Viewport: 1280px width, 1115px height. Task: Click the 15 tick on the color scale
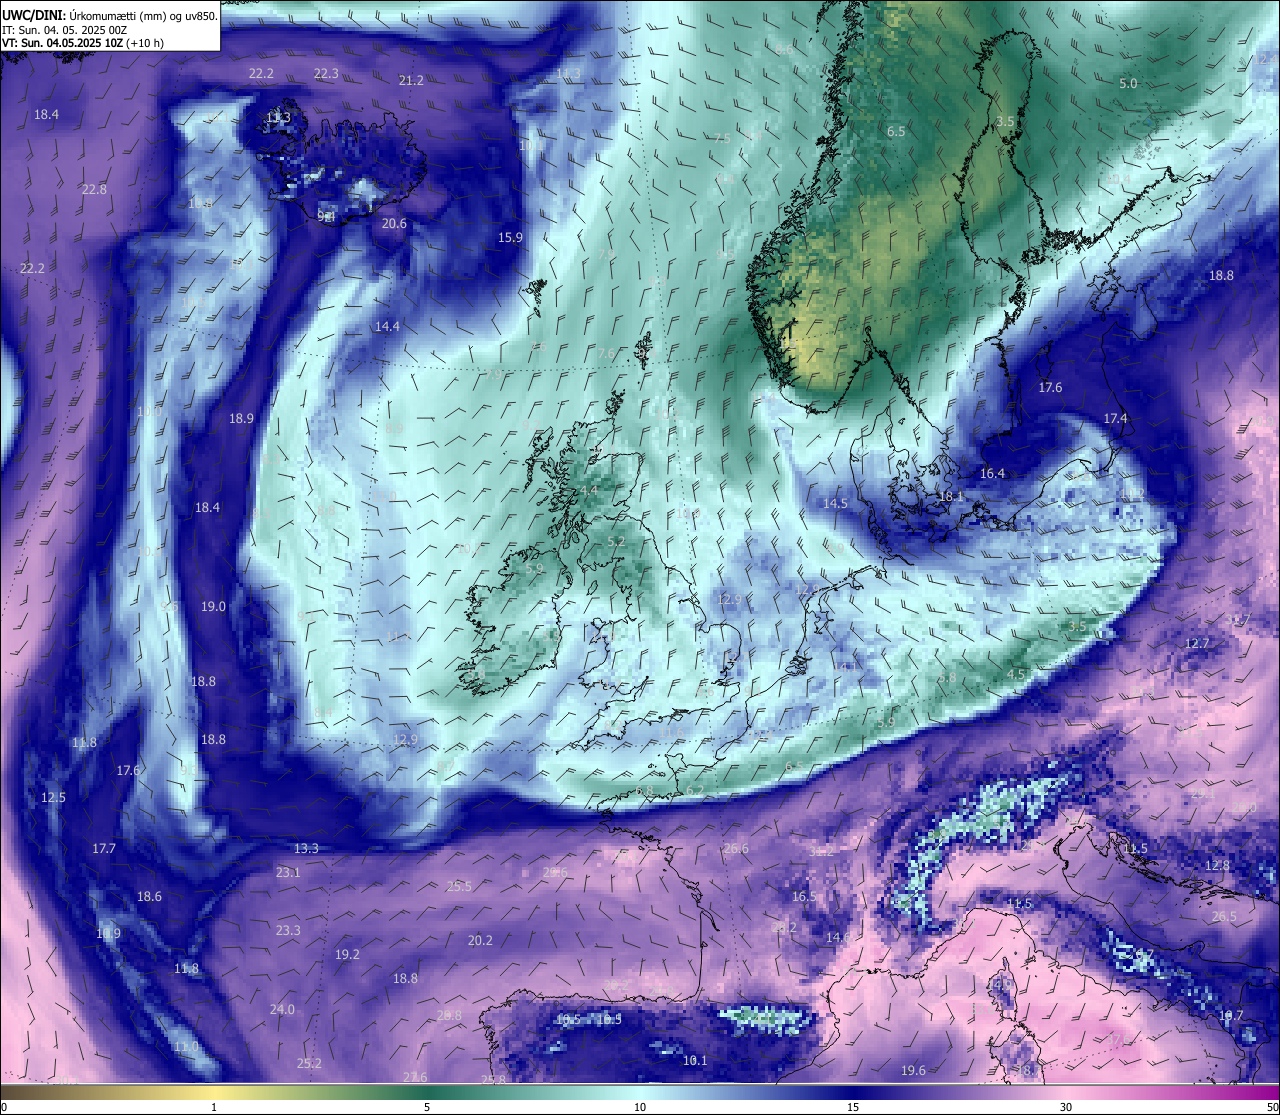[x=853, y=1107]
